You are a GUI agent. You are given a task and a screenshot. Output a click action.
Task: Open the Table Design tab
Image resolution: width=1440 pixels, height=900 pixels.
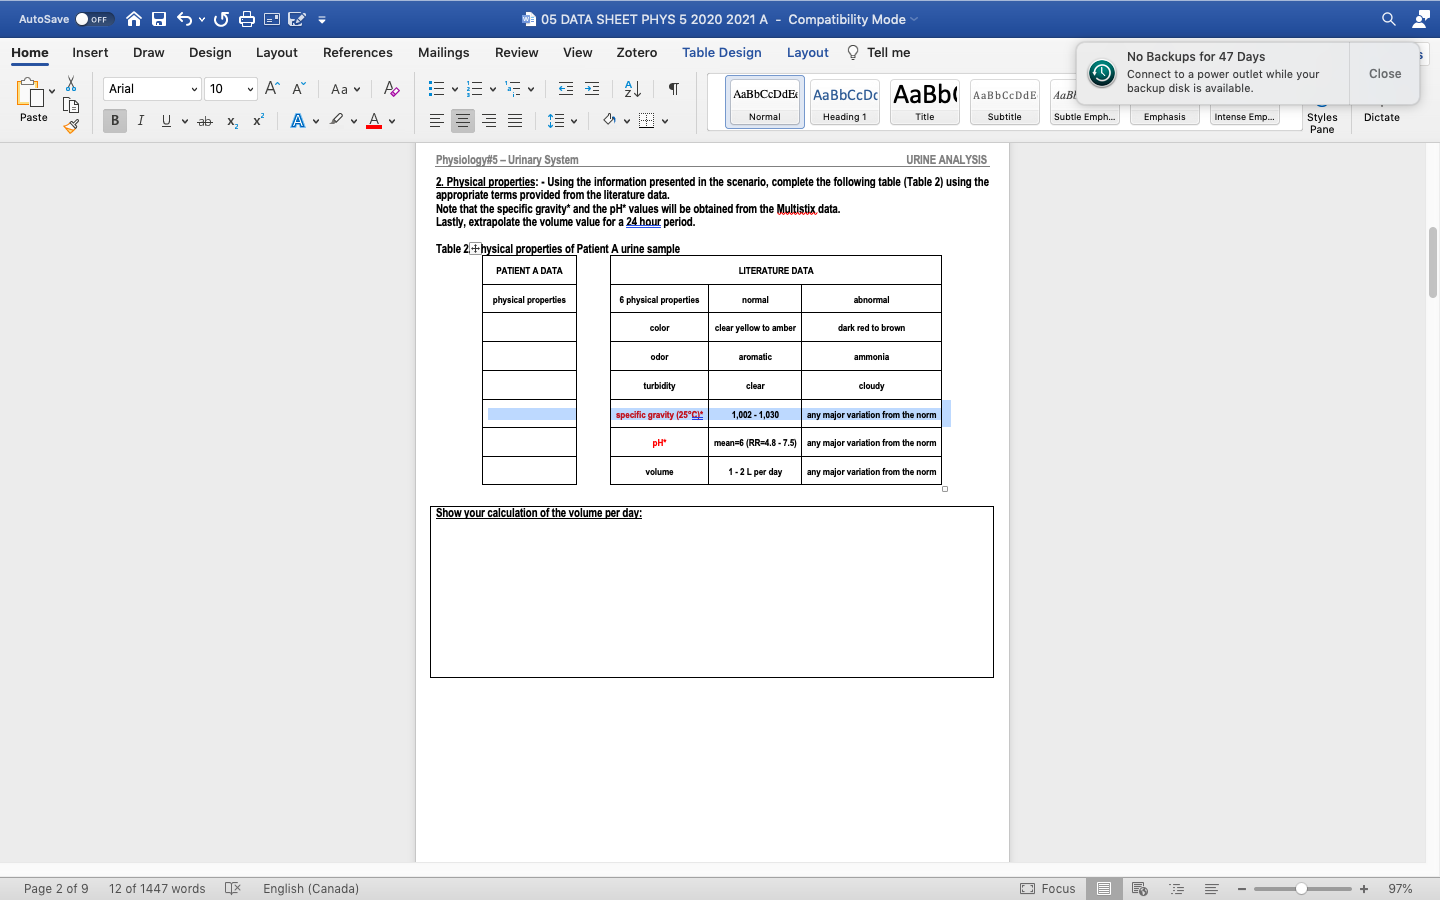click(722, 53)
